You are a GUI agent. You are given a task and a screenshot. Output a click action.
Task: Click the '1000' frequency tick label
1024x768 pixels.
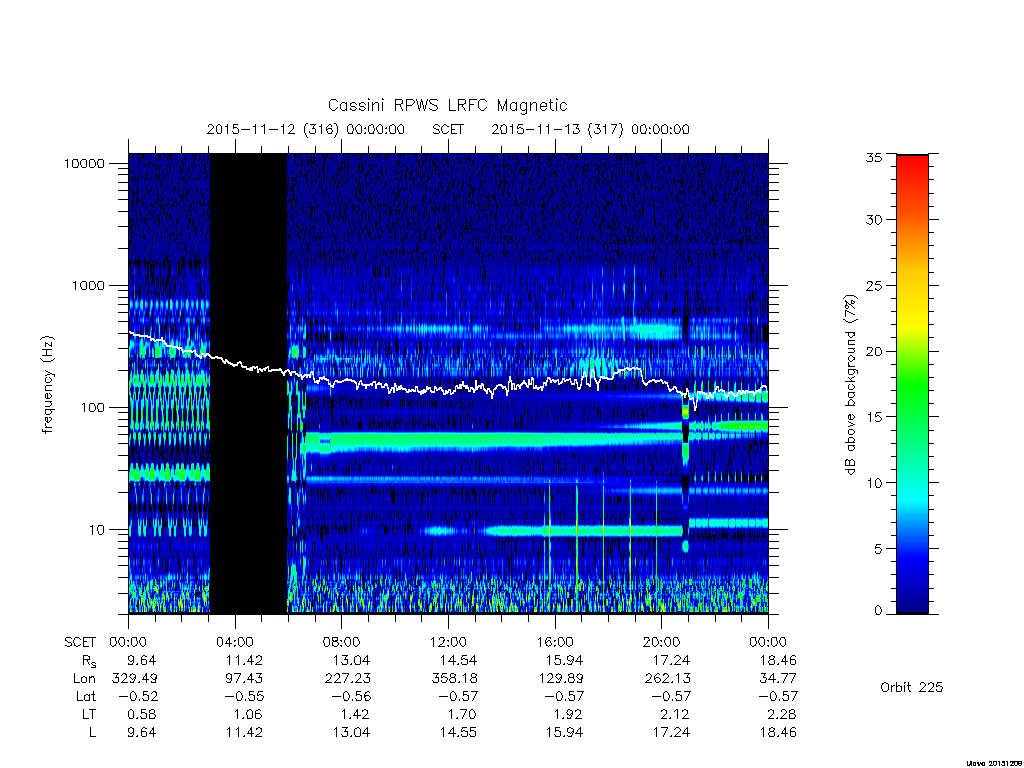tap(88, 285)
